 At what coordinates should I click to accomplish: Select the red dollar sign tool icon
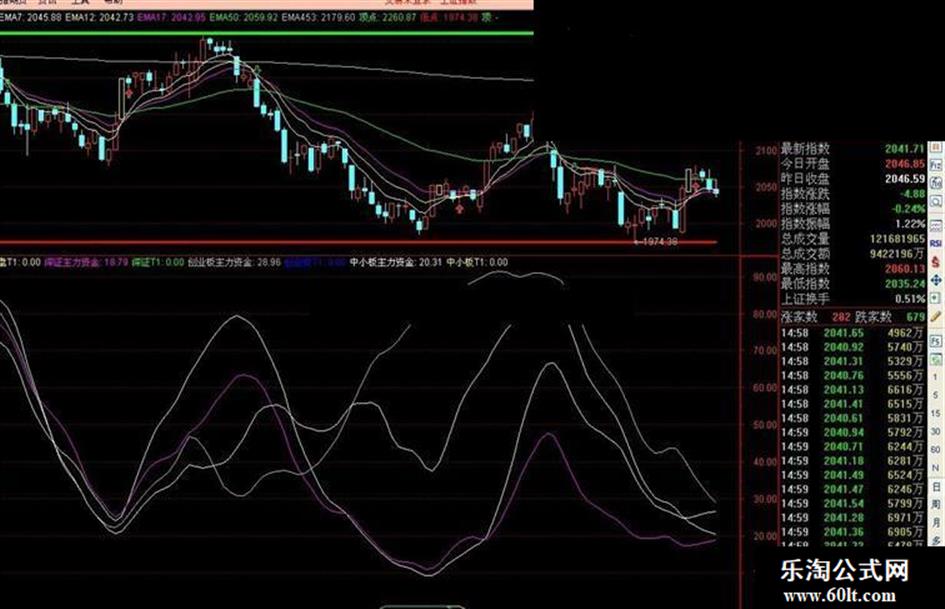[x=936, y=262]
